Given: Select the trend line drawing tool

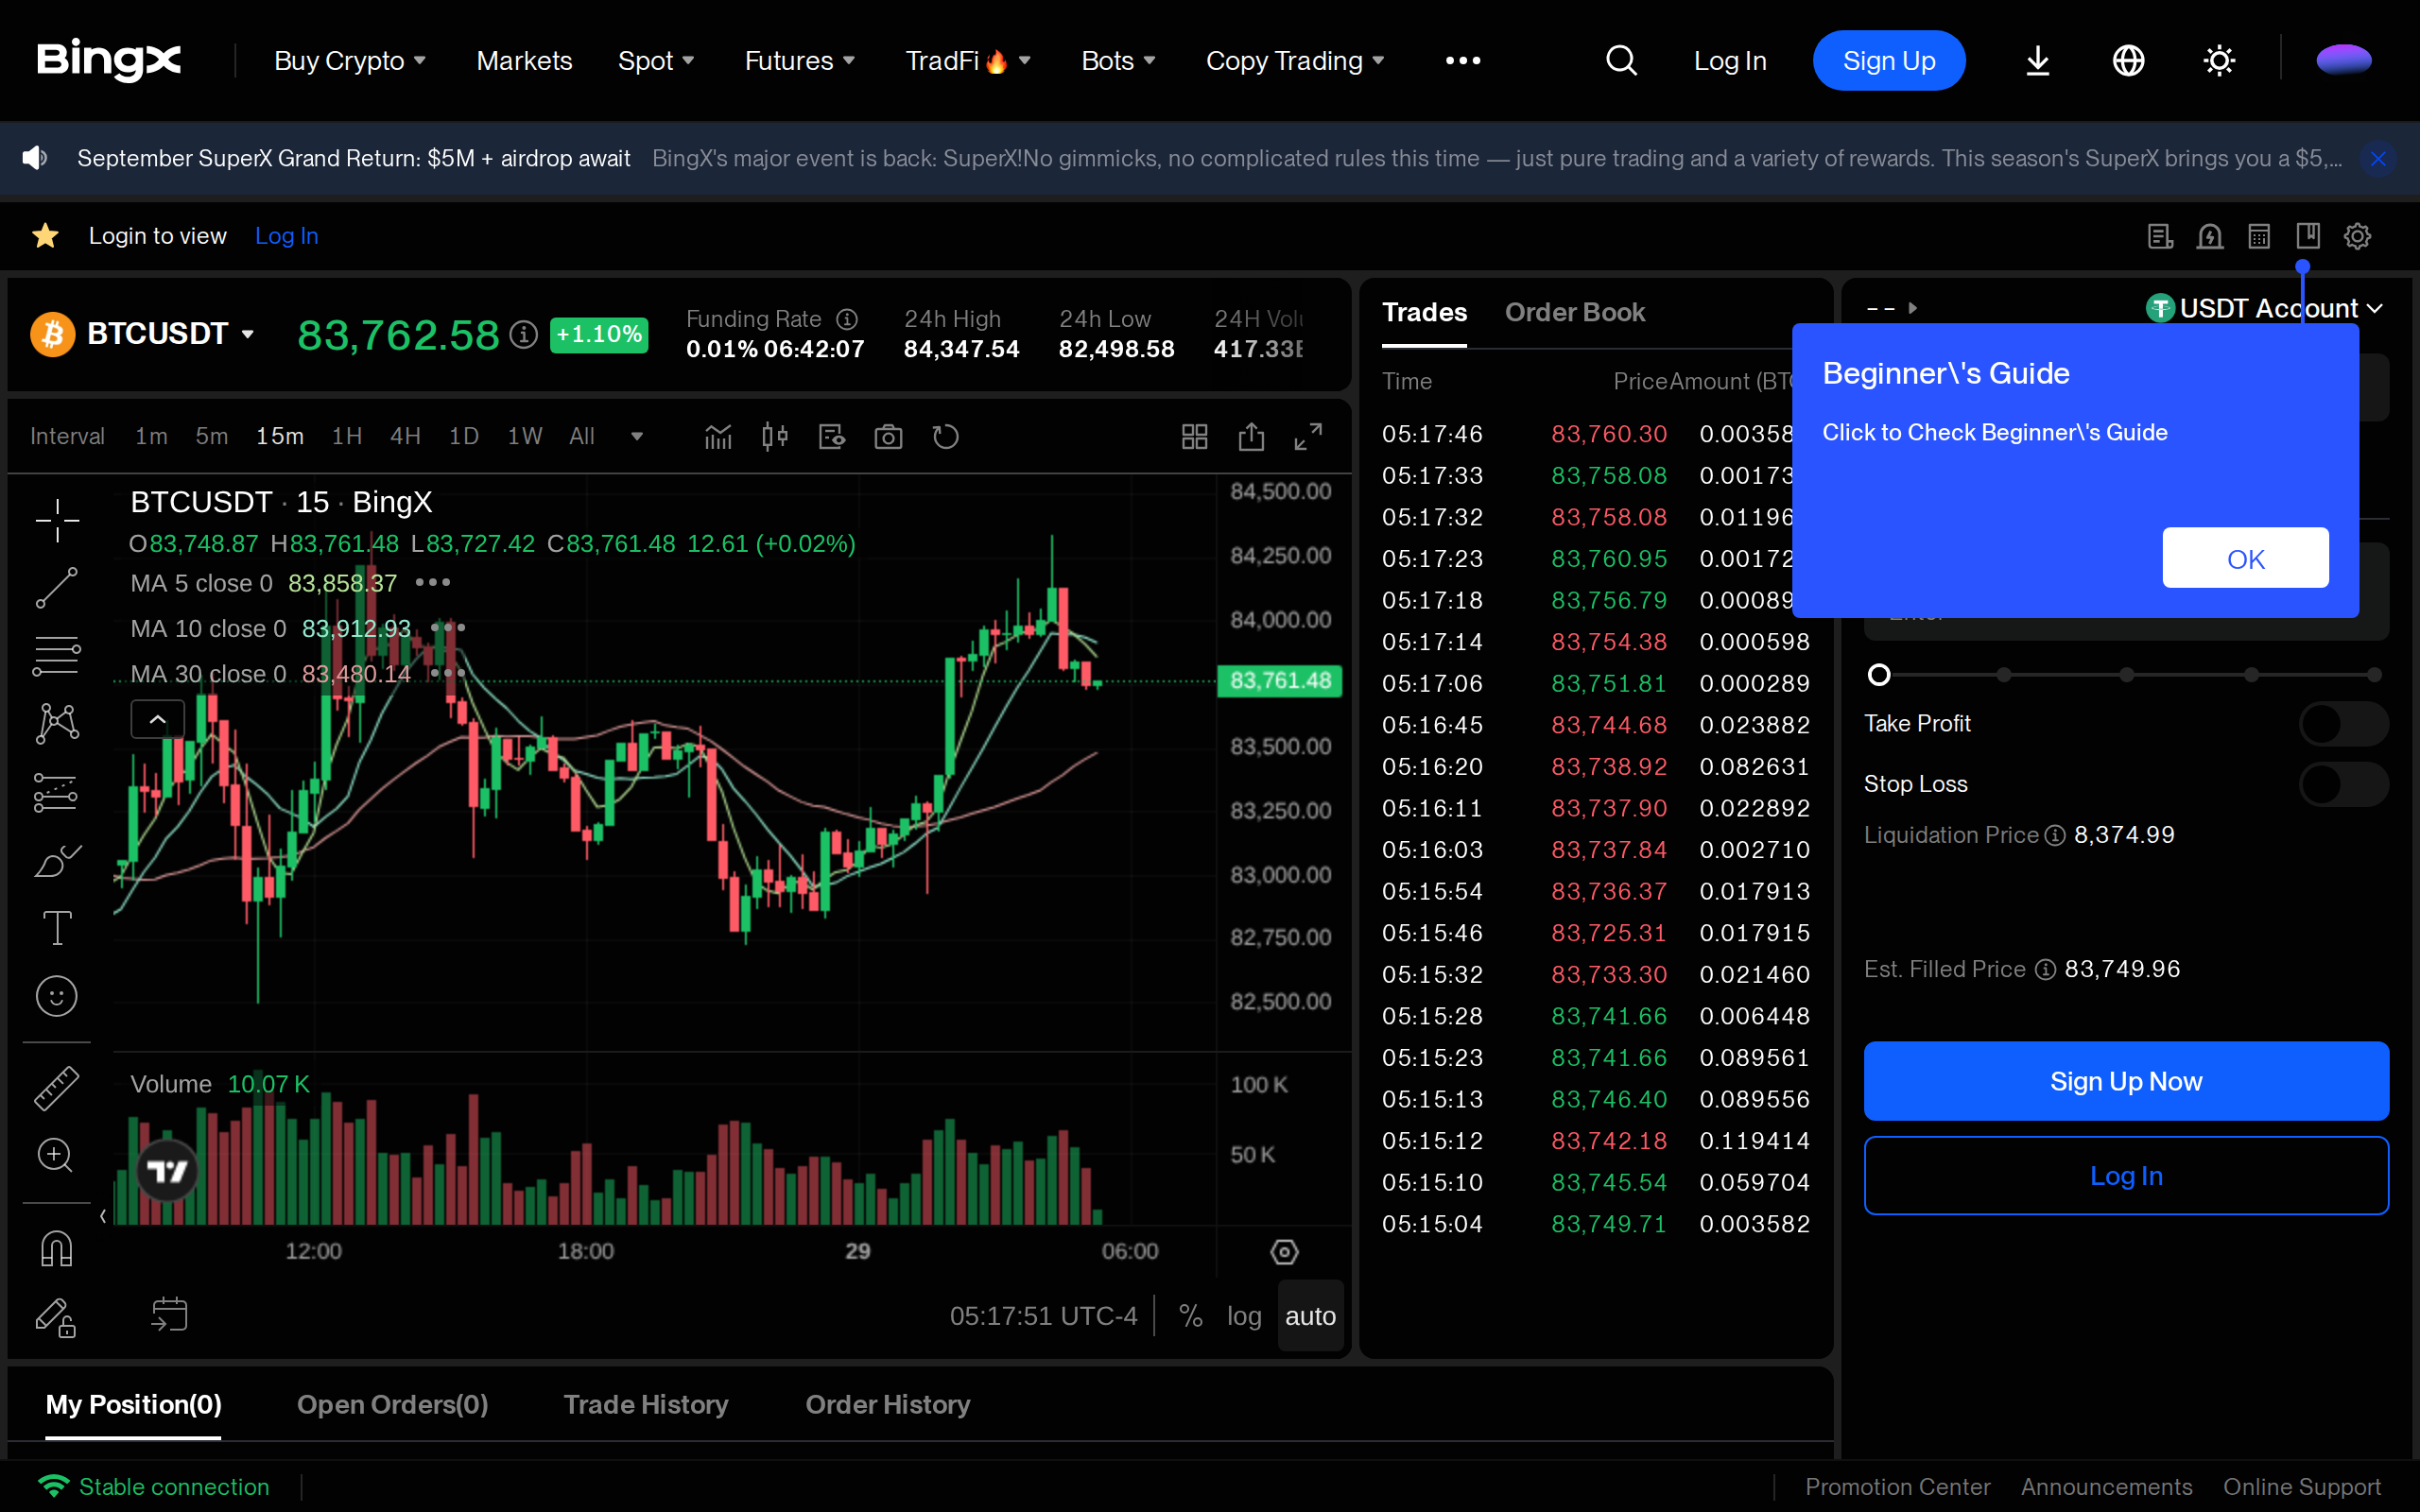Looking at the screenshot, I should coord(57,588).
